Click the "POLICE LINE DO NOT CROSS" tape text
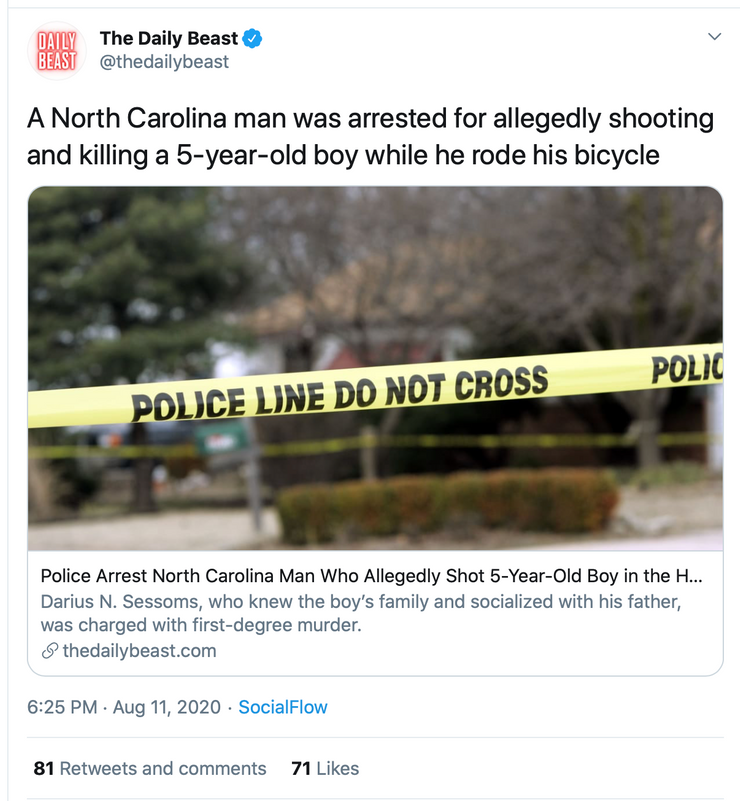Image resolution: width=740 pixels, height=801 pixels. click(x=340, y=394)
